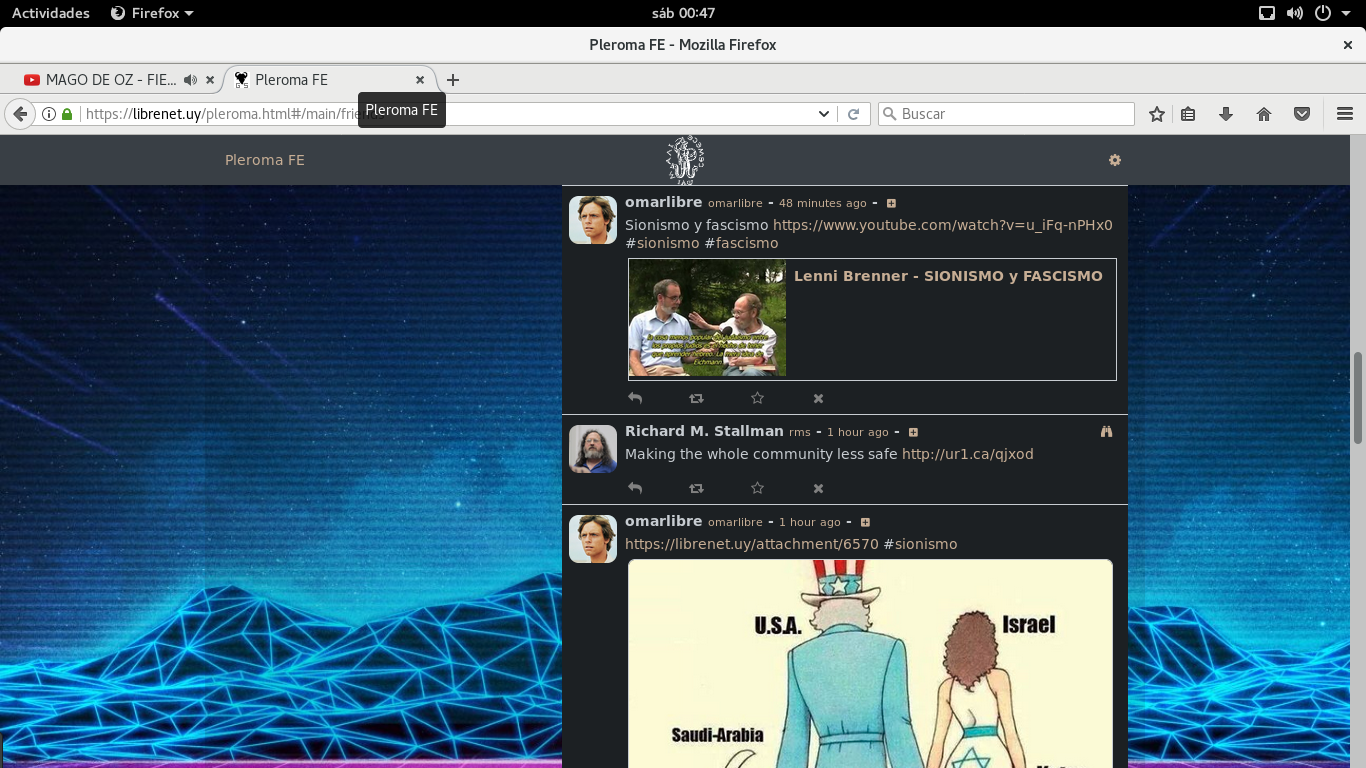Favorite the Sionismo y fascismo post
The height and width of the screenshot is (768, 1366).
click(757, 398)
